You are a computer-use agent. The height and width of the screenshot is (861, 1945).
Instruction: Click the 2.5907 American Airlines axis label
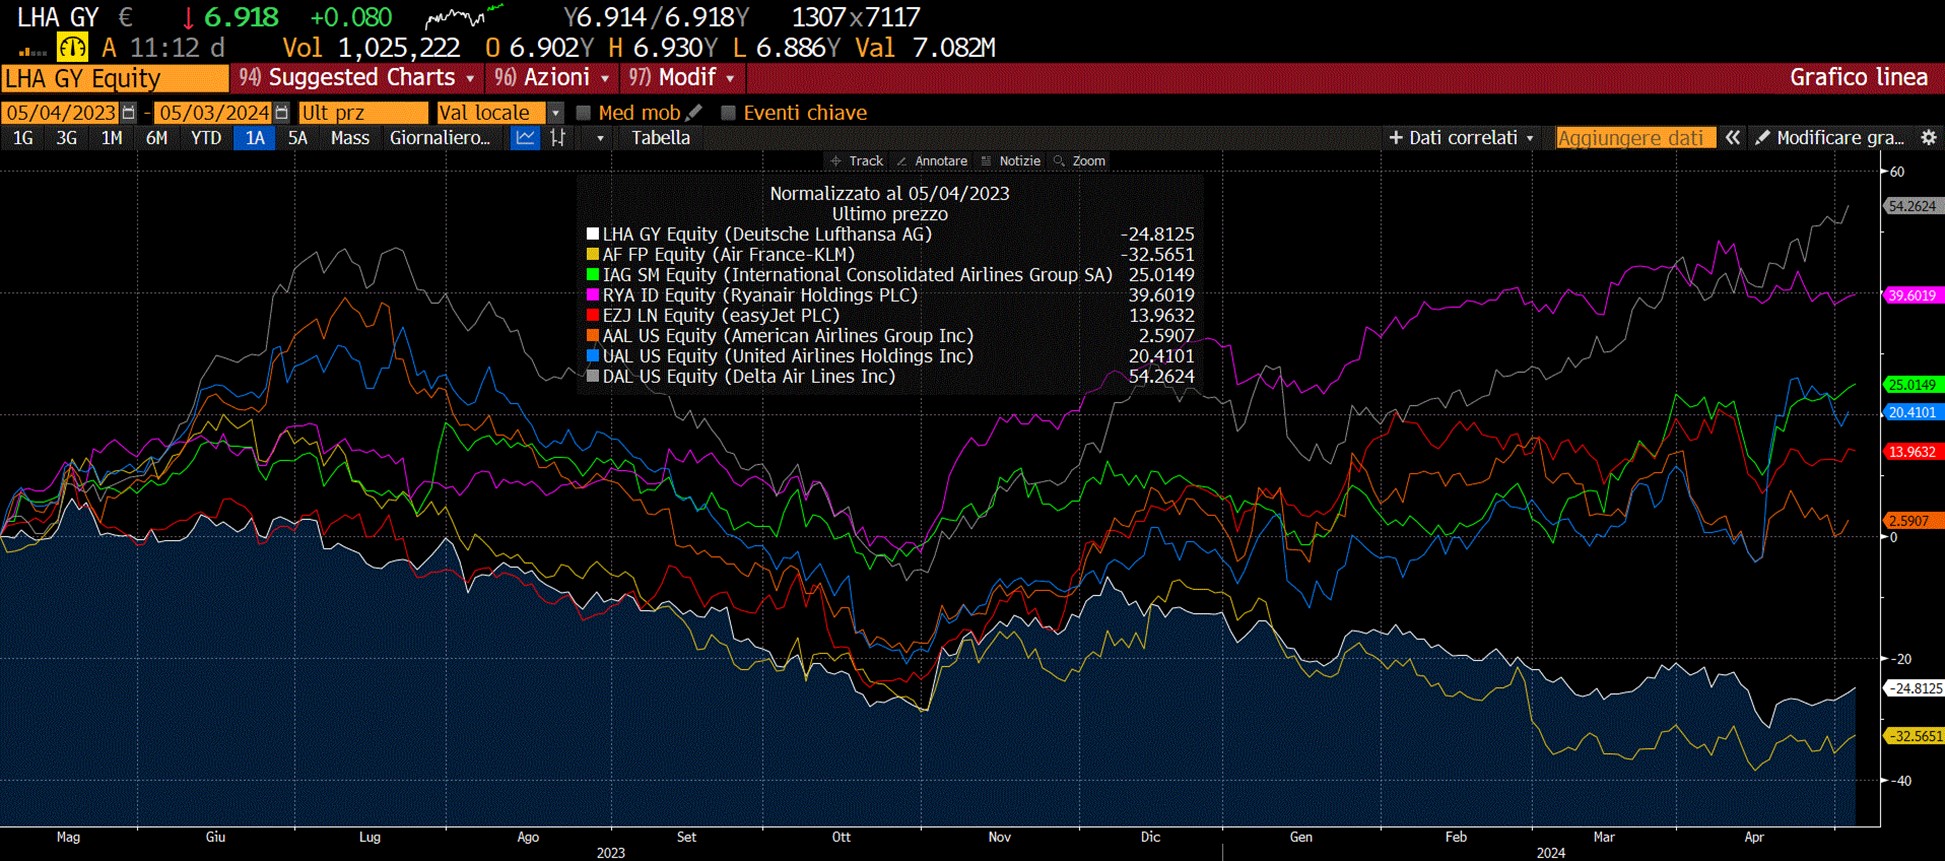click(1912, 521)
